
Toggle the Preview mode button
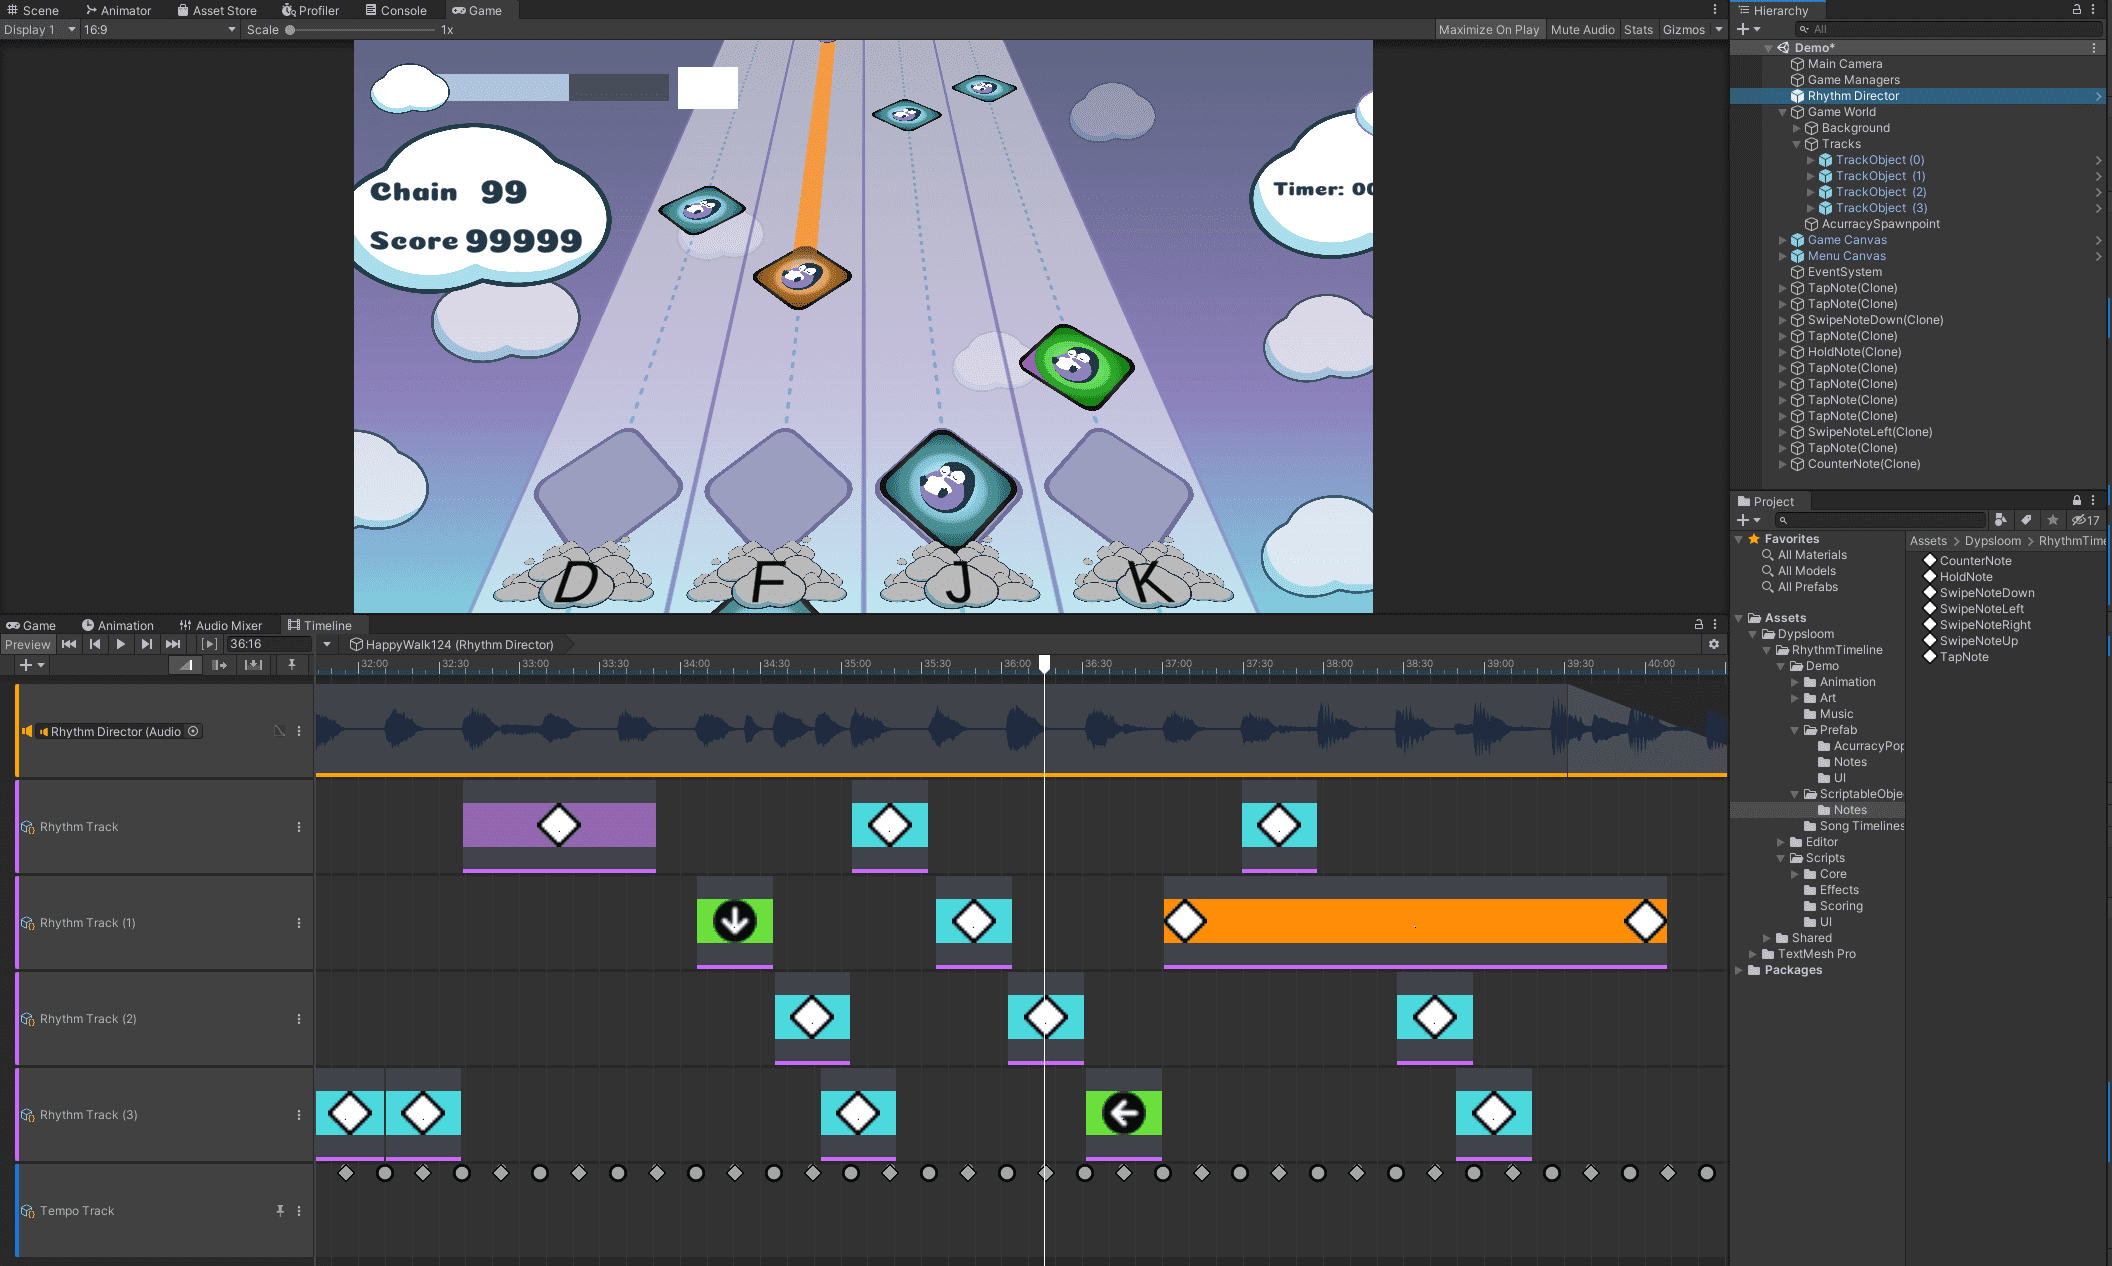coord(27,645)
